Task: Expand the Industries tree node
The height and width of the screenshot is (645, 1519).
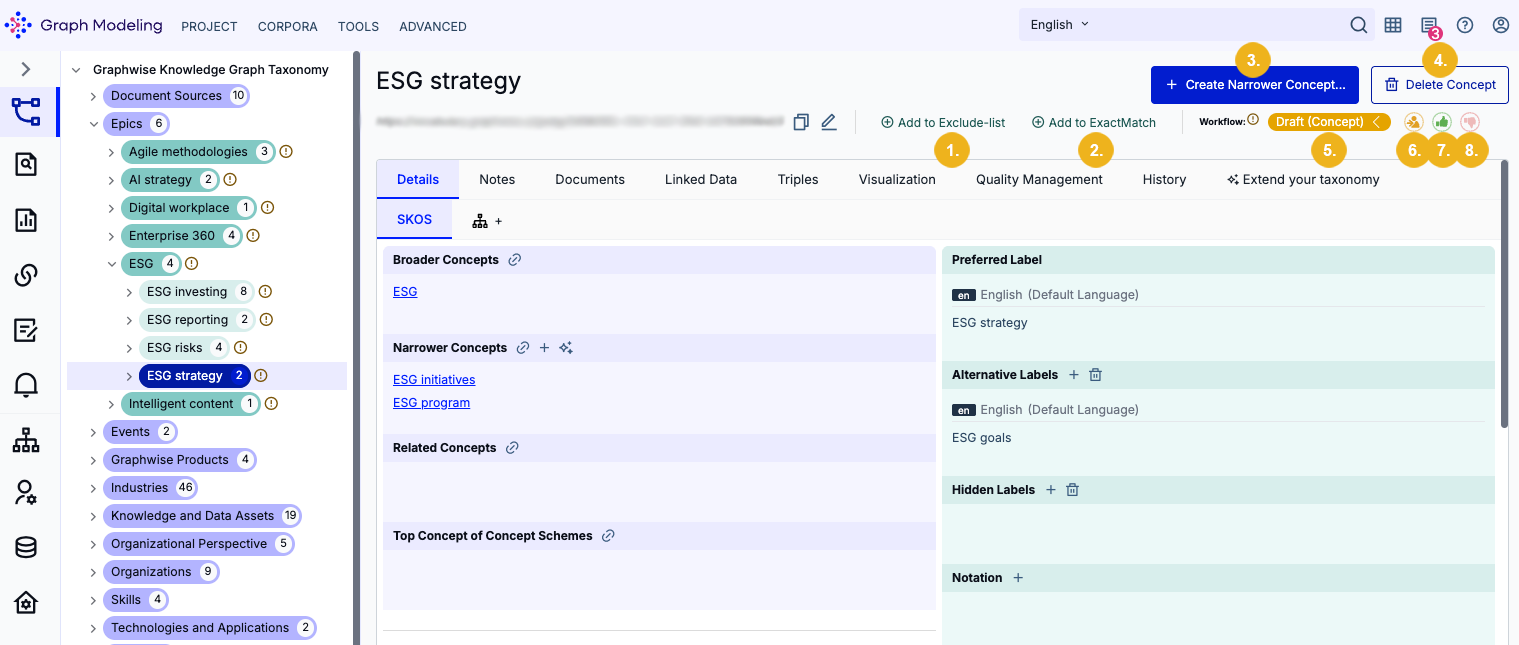Action: click(93, 488)
